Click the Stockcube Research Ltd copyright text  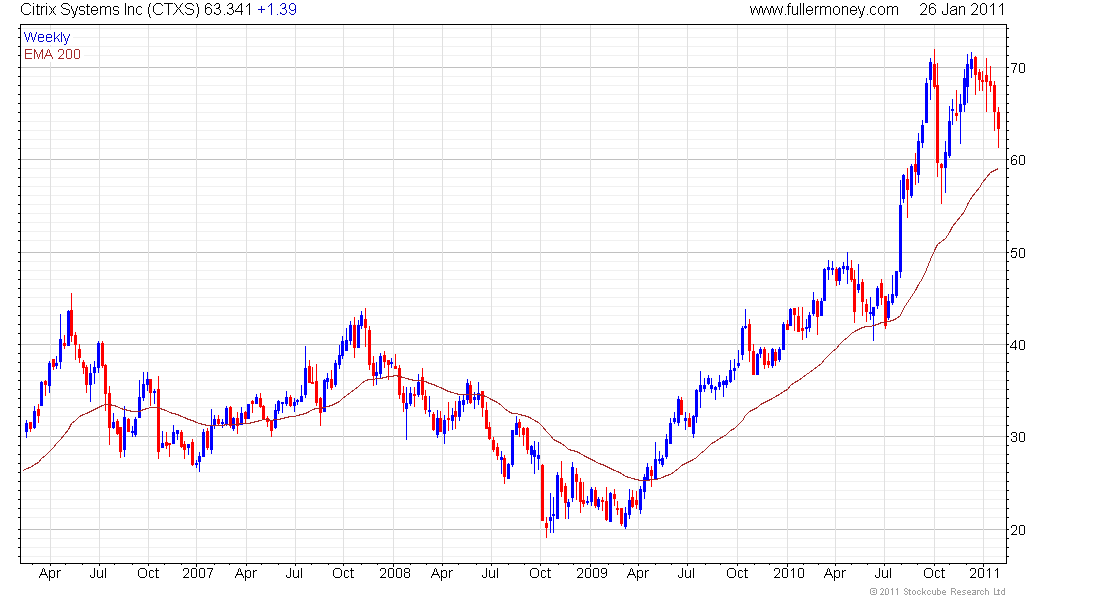pos(937,592)
